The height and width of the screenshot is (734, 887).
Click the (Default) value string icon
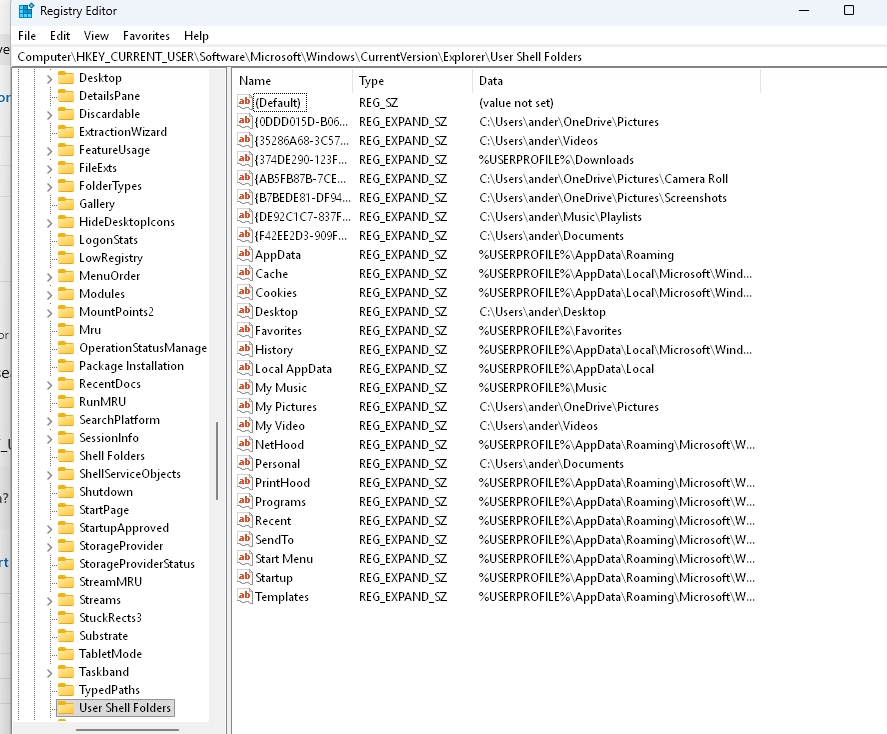[x=244, y=102]
